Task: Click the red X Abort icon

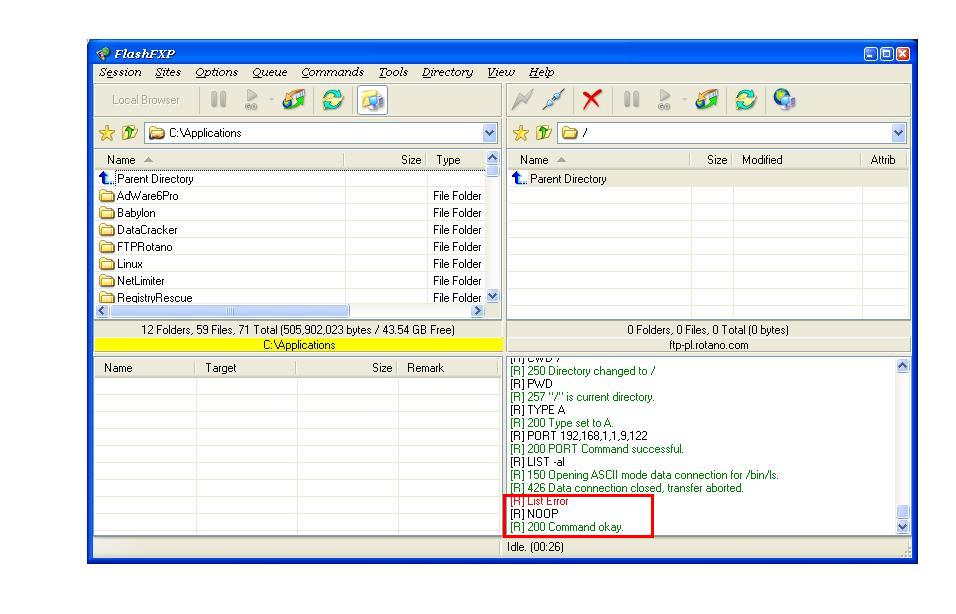Action: coord(592,100)
